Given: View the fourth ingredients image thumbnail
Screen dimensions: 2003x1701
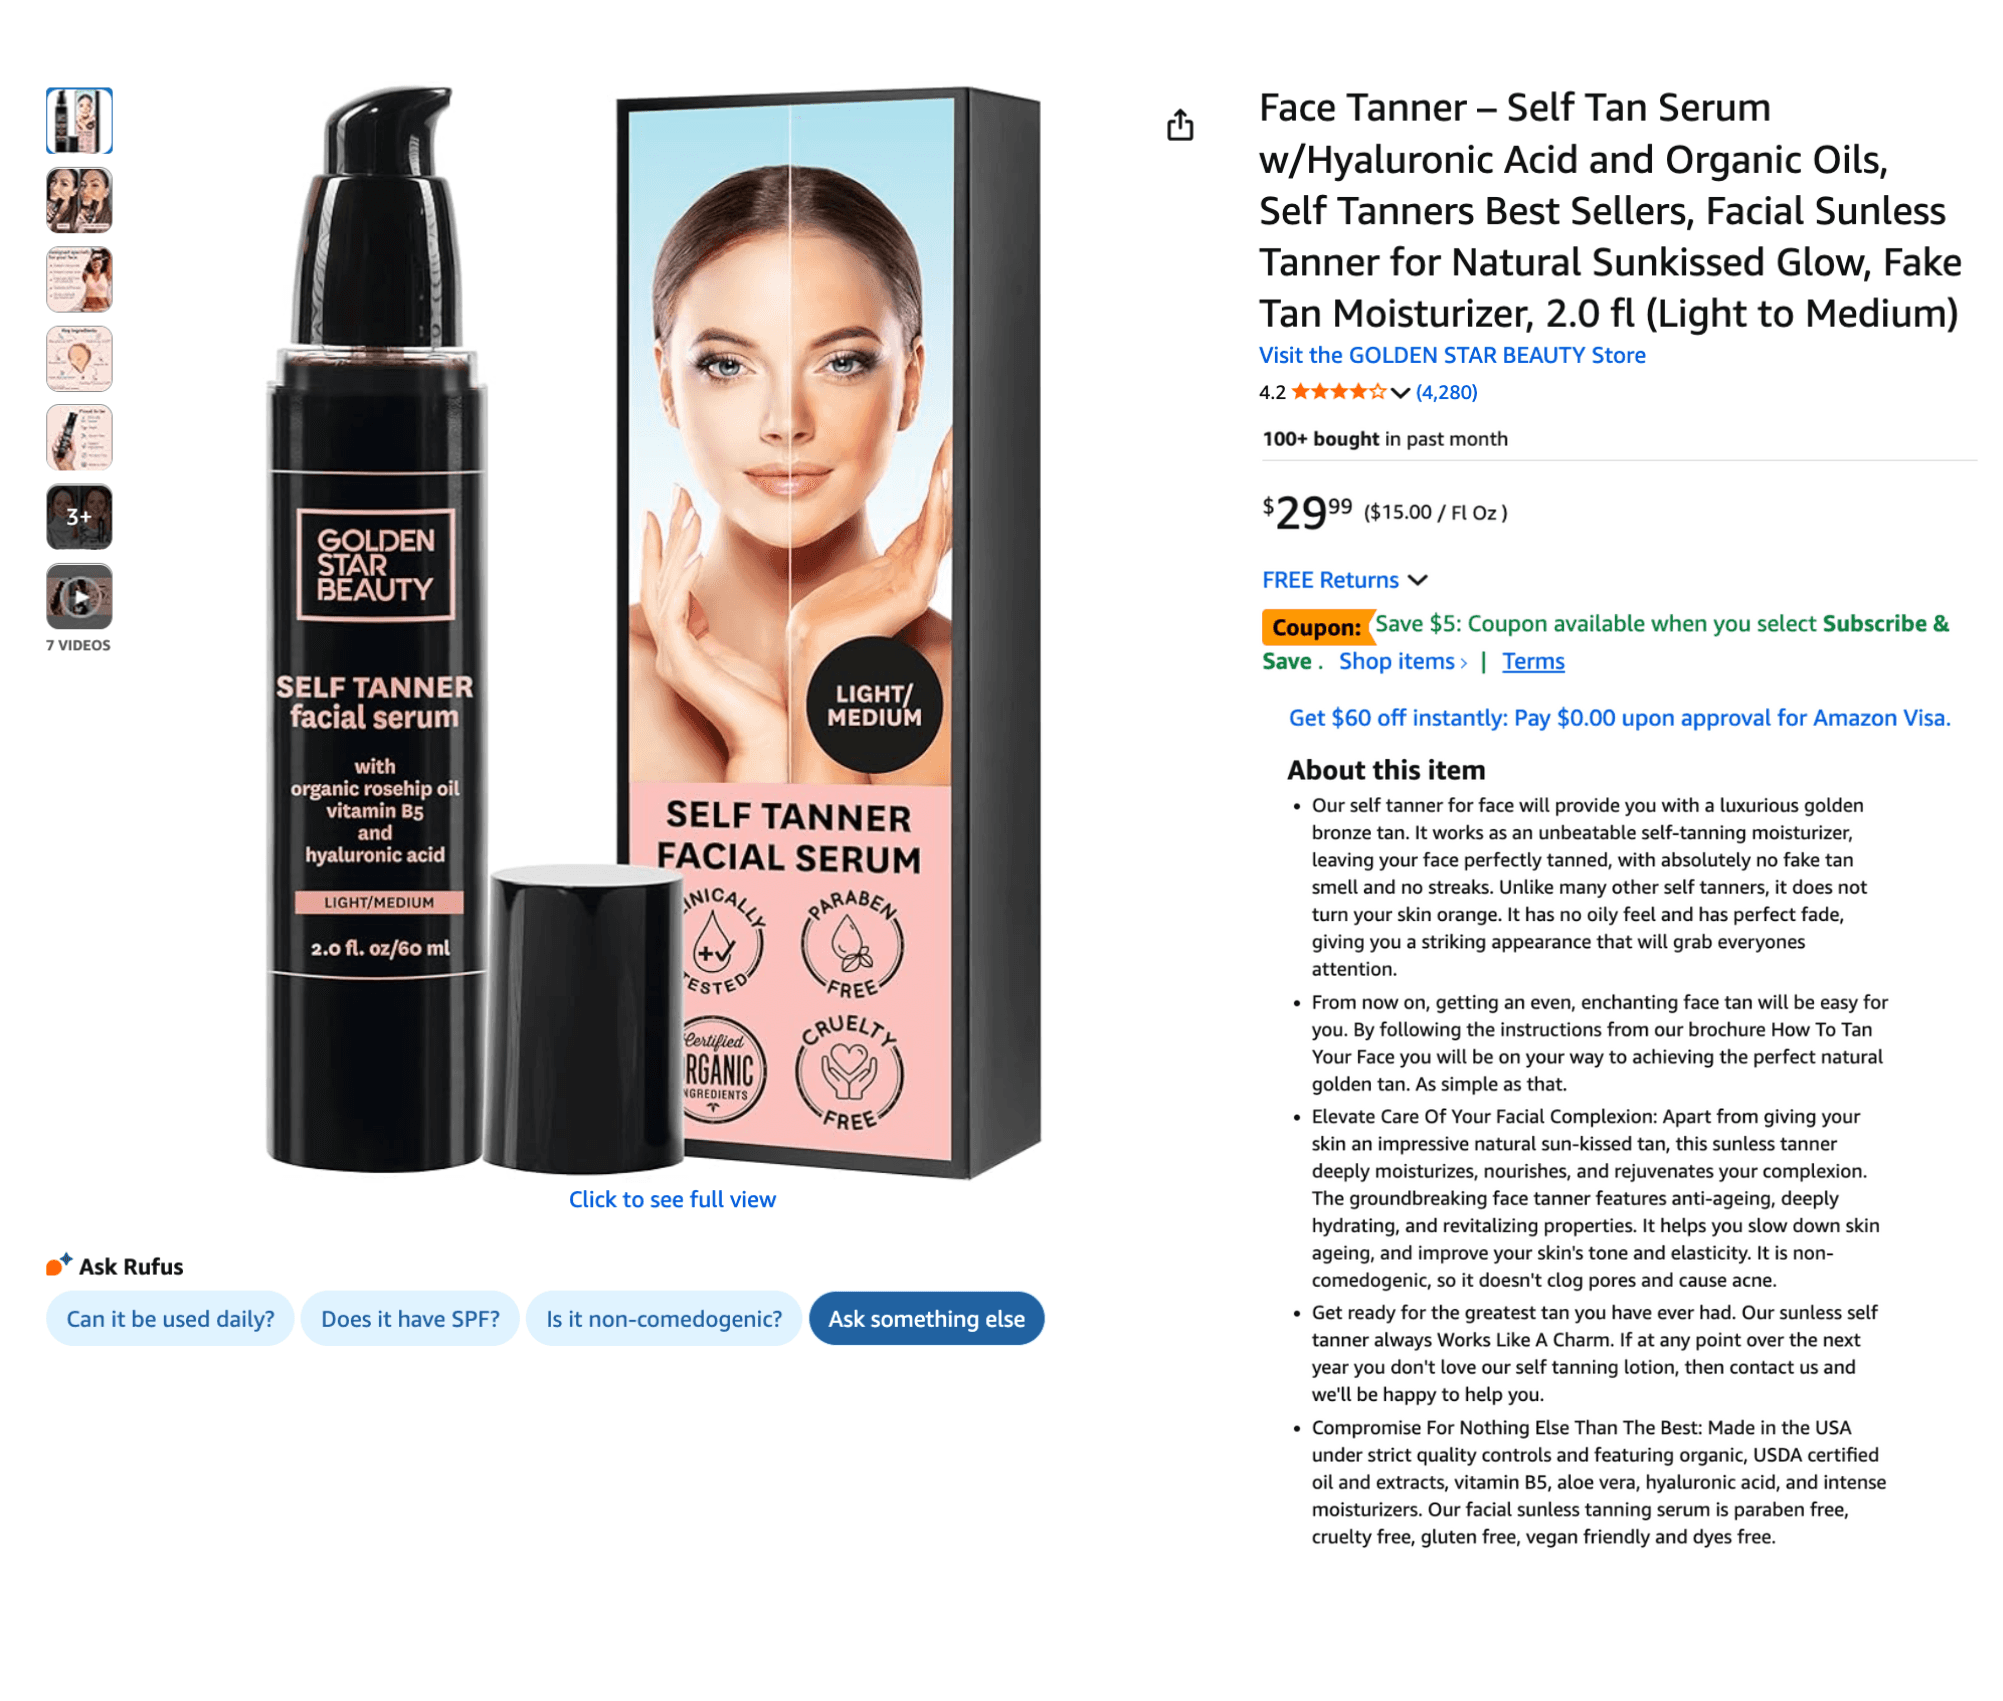Looking at the screenshot, I should tap(79, 358).
